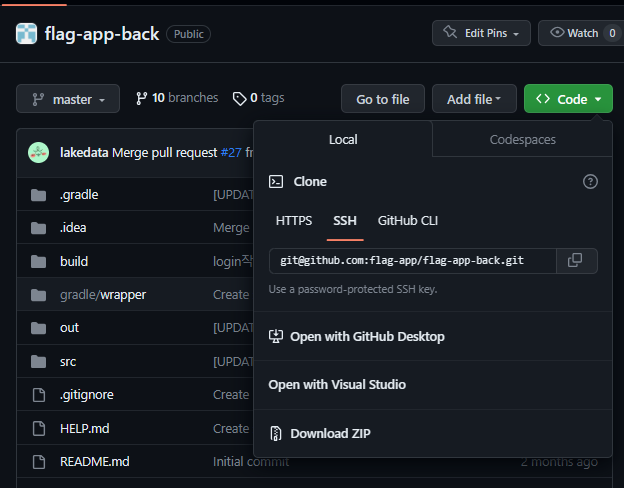Viewport: 624px width, 488px height.
Task: Open the 0 tags link
Action: [x=259, y=98]
